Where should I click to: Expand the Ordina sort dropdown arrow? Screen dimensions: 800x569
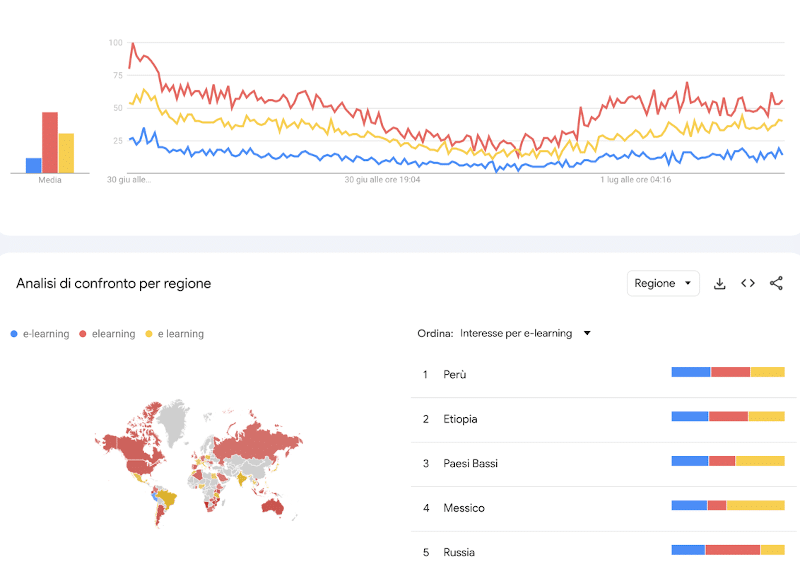[587, 333]
